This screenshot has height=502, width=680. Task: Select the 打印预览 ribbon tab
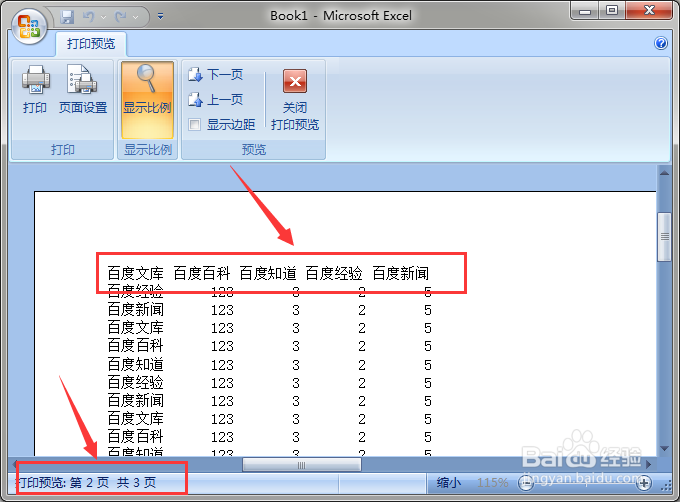[x=91, y=43]
